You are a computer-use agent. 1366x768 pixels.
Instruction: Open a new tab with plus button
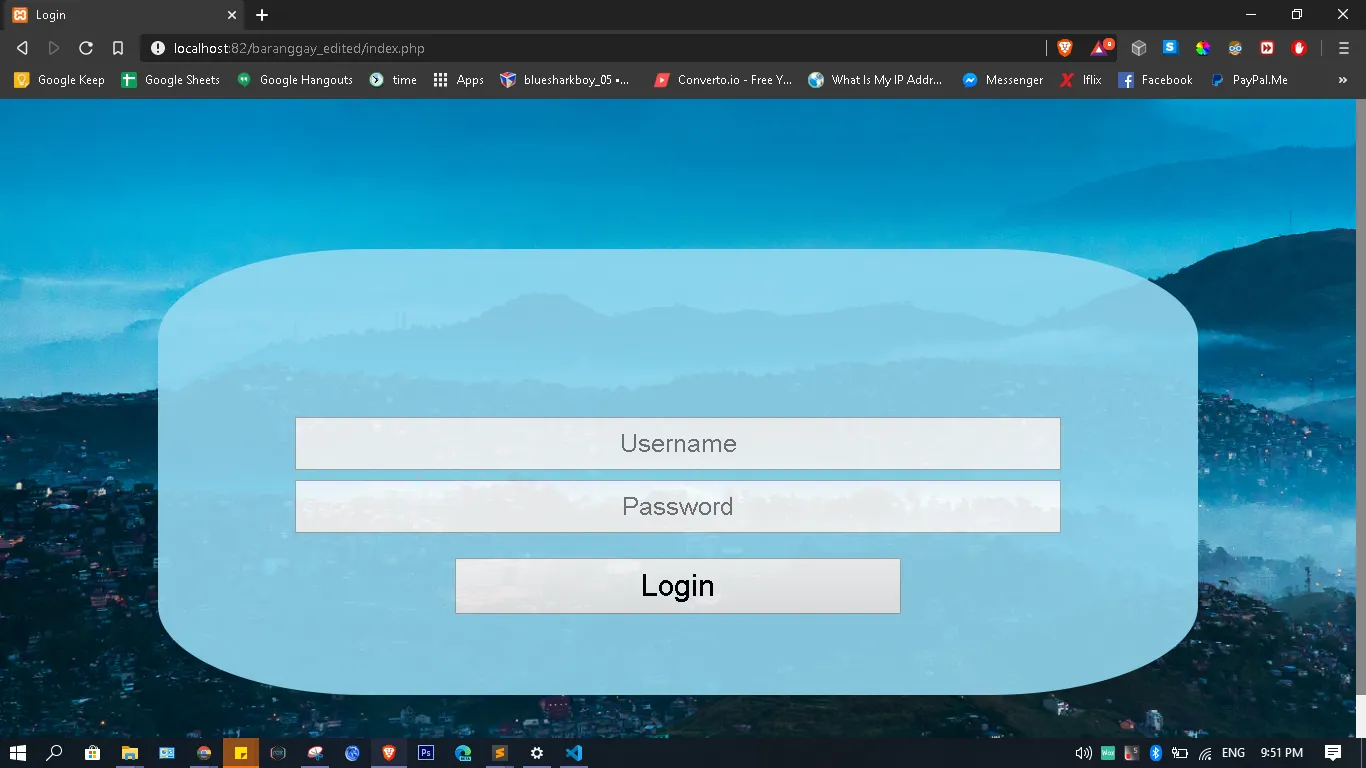tap(262, 15)
